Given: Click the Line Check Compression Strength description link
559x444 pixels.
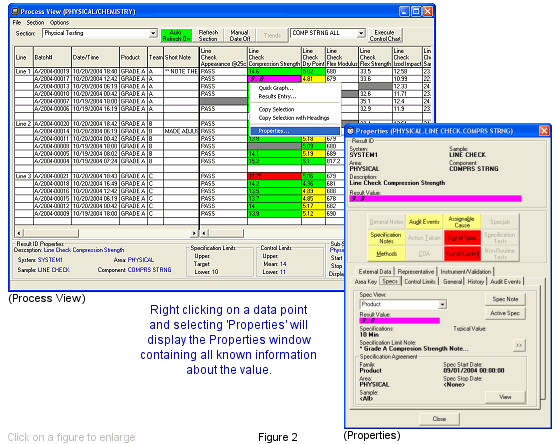Looking at the screenshot, I should pos(84,250).
